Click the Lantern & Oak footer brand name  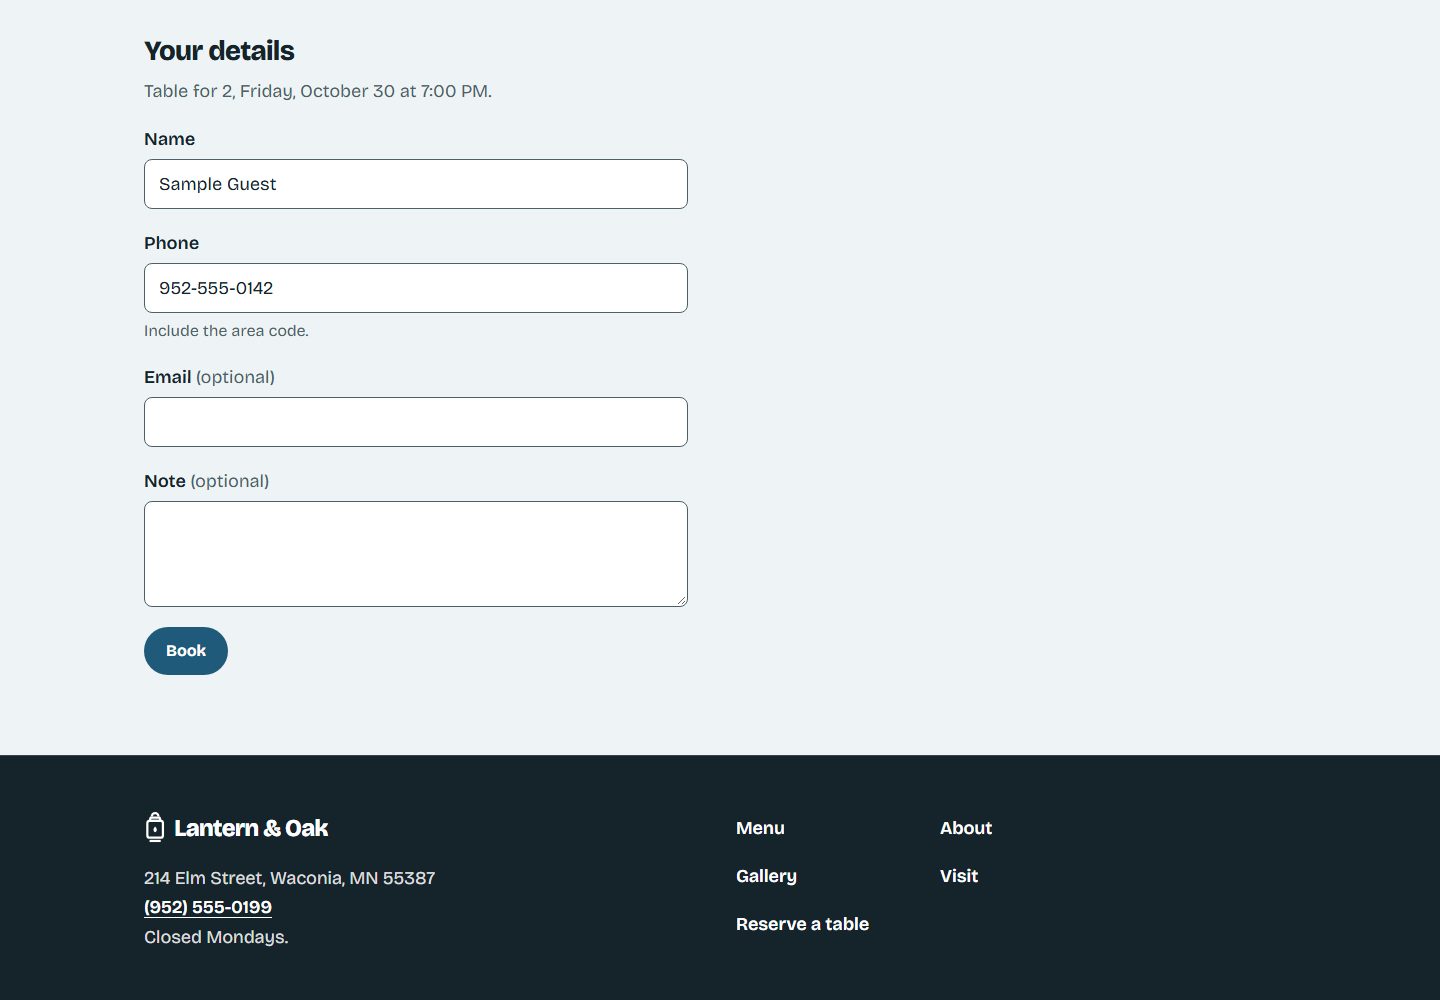(x=251, y=828)
